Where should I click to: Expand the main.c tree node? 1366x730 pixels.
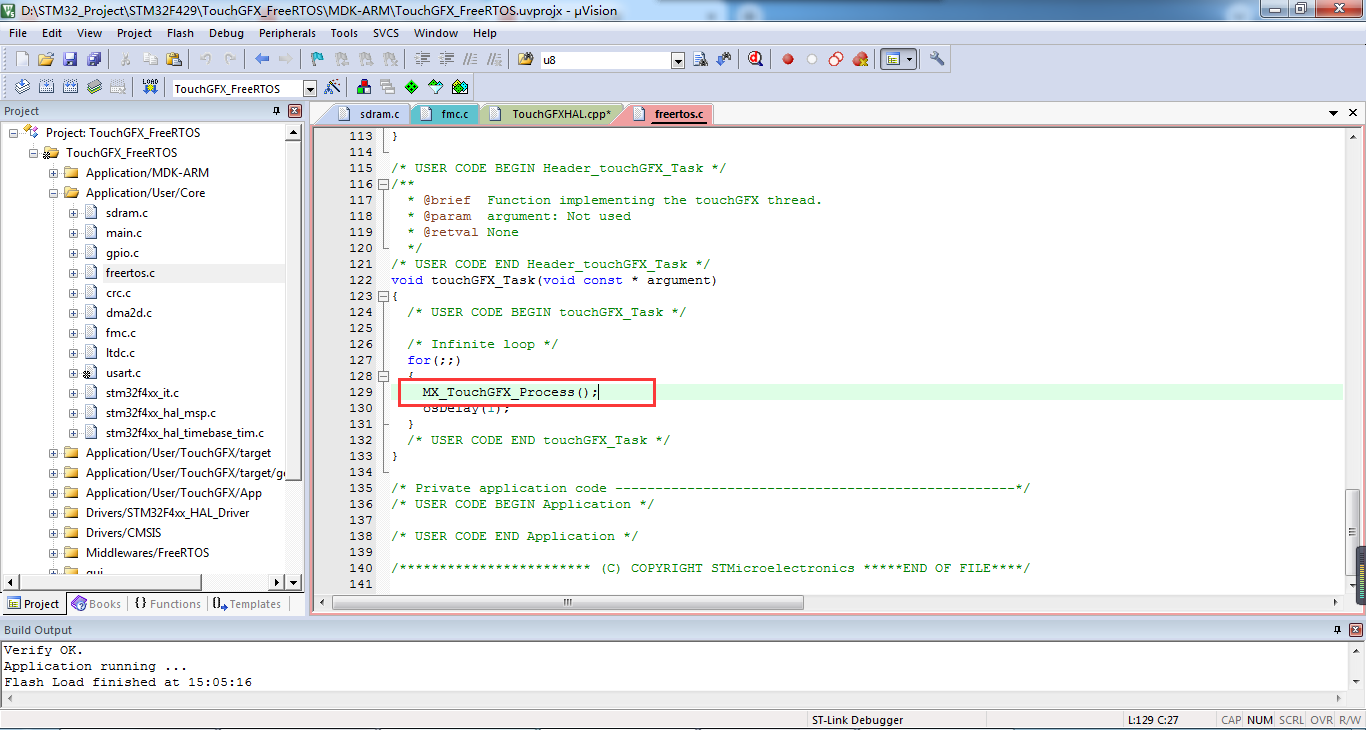[x=74, y=233]
